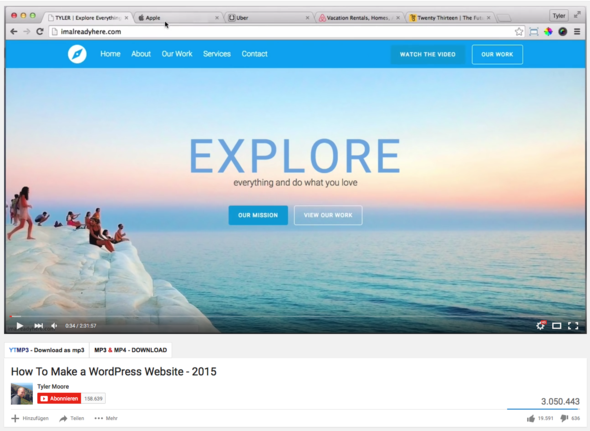The width and height of the screenshot is (590, 431).
Task: Click the VIEW OUR WORK button
Action: [328, 215]
